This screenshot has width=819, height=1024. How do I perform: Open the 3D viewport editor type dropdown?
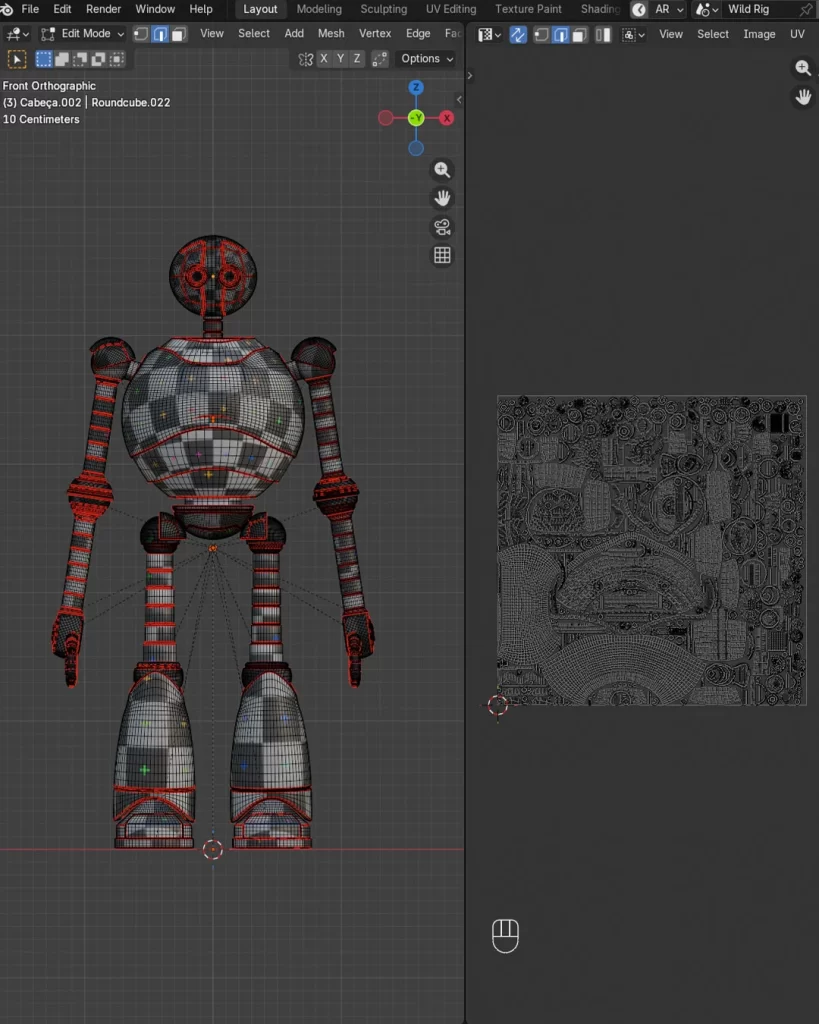(x=18, y=33)
